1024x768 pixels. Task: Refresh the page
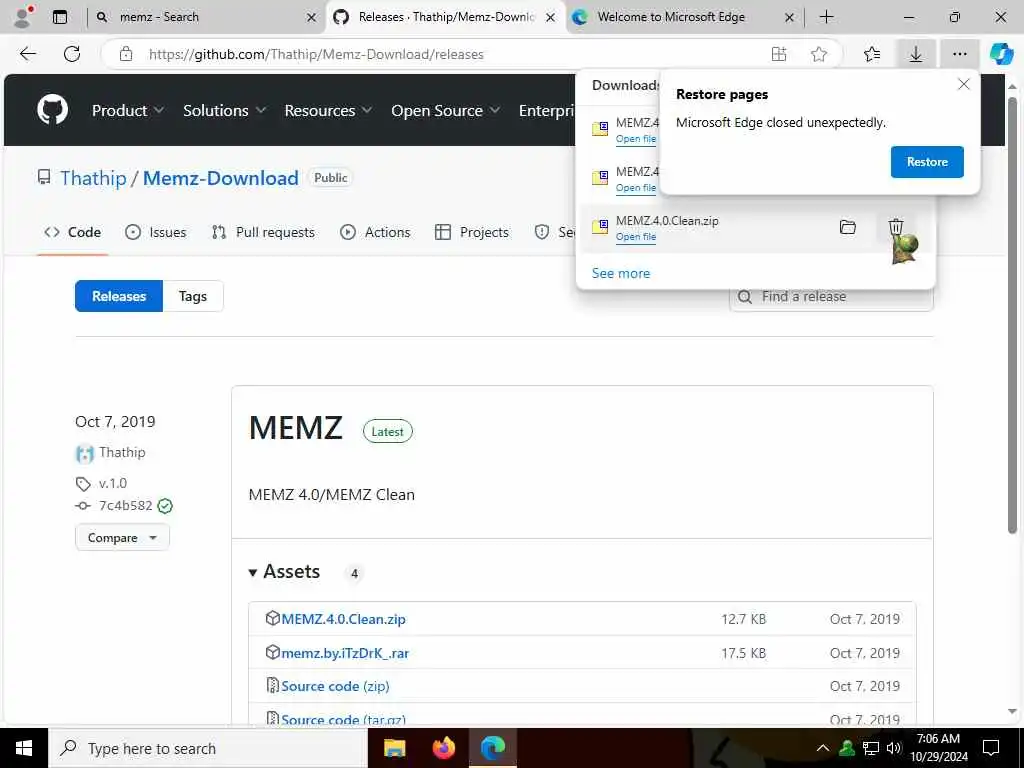coord(72,54)
